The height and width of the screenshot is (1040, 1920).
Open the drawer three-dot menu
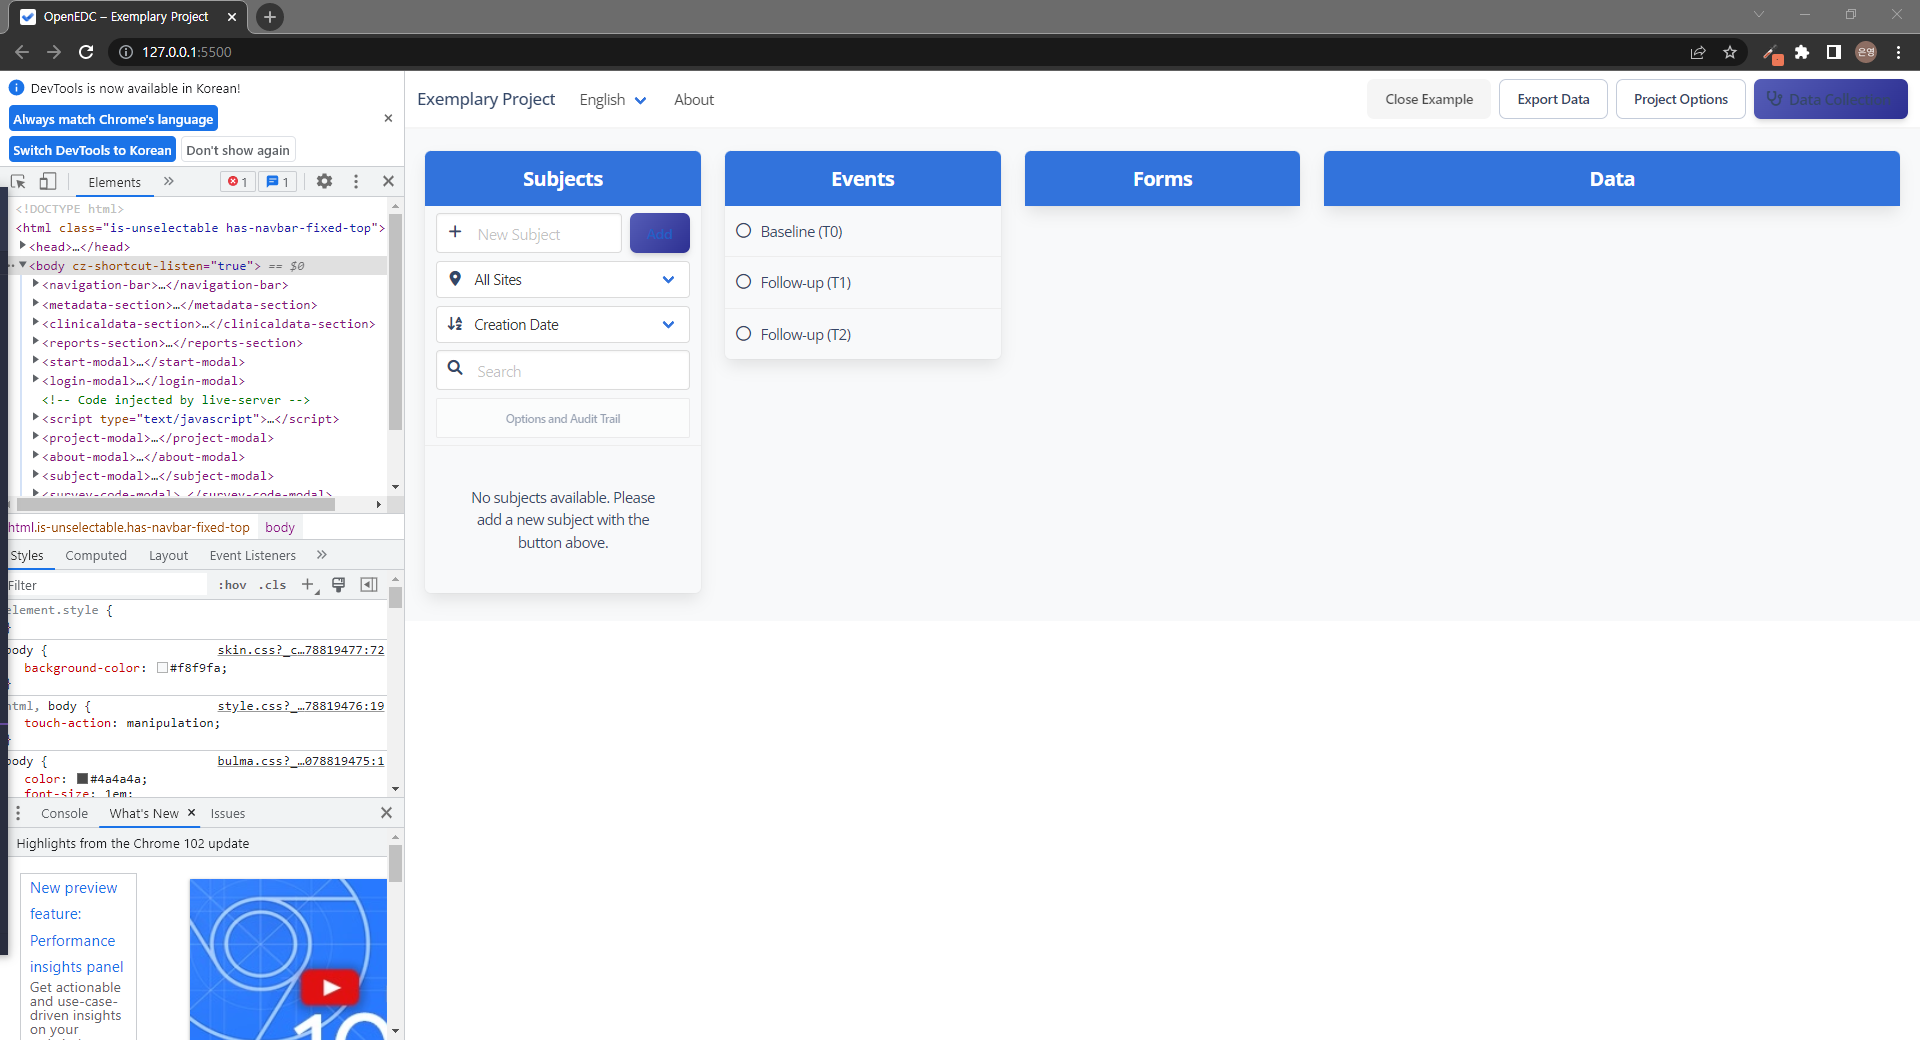coord(18,813)
